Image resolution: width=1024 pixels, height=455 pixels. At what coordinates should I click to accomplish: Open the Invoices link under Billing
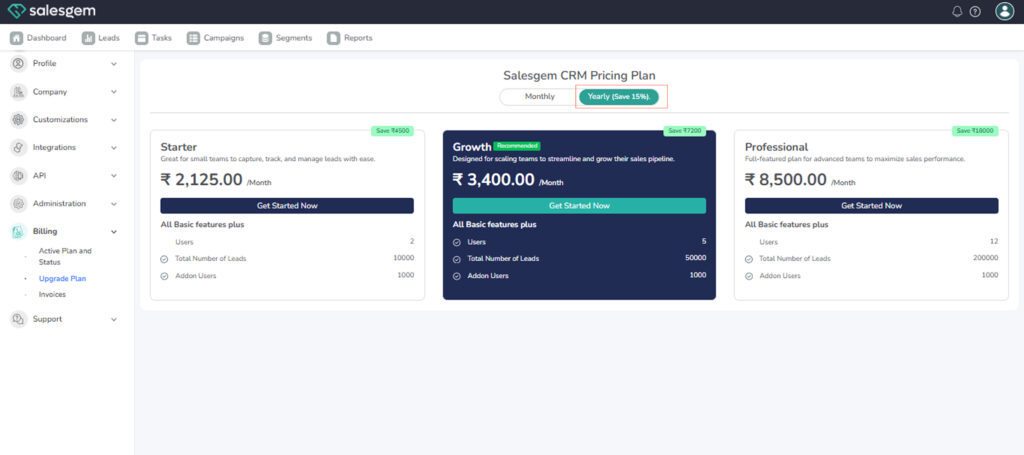pos(52,295)
